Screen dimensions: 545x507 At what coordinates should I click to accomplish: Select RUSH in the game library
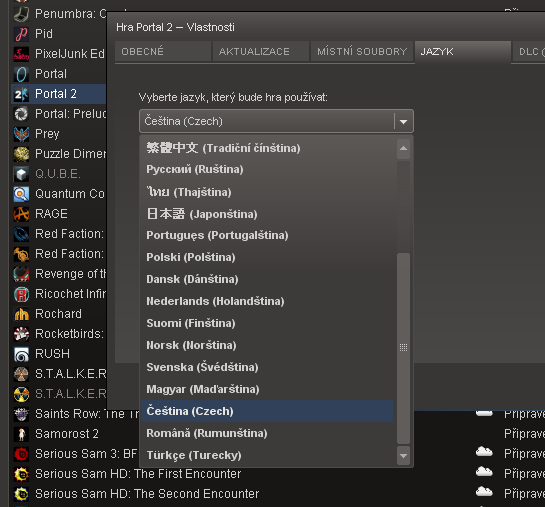[x=52, y=354]
